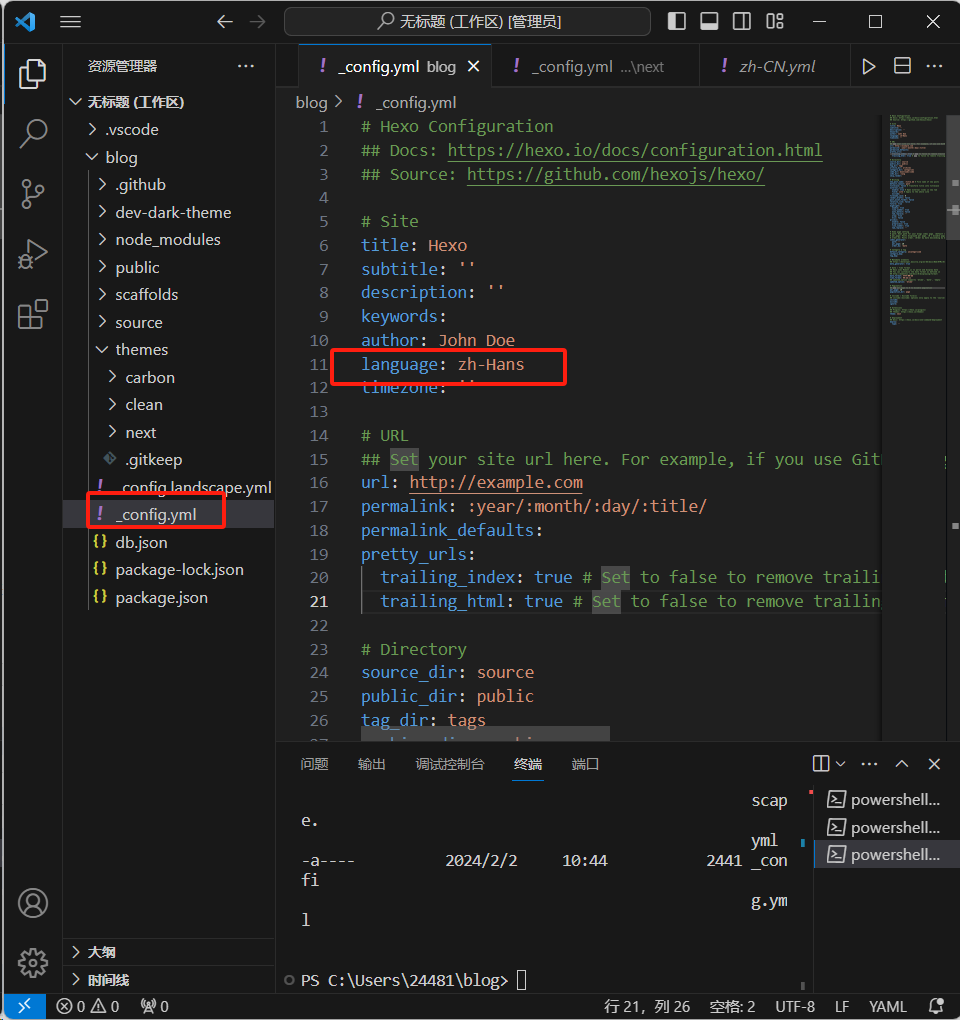The width and height of the screenshot is (960, 1020).
Task: Expand the 大纲 outline section
Action: (168, 952)
